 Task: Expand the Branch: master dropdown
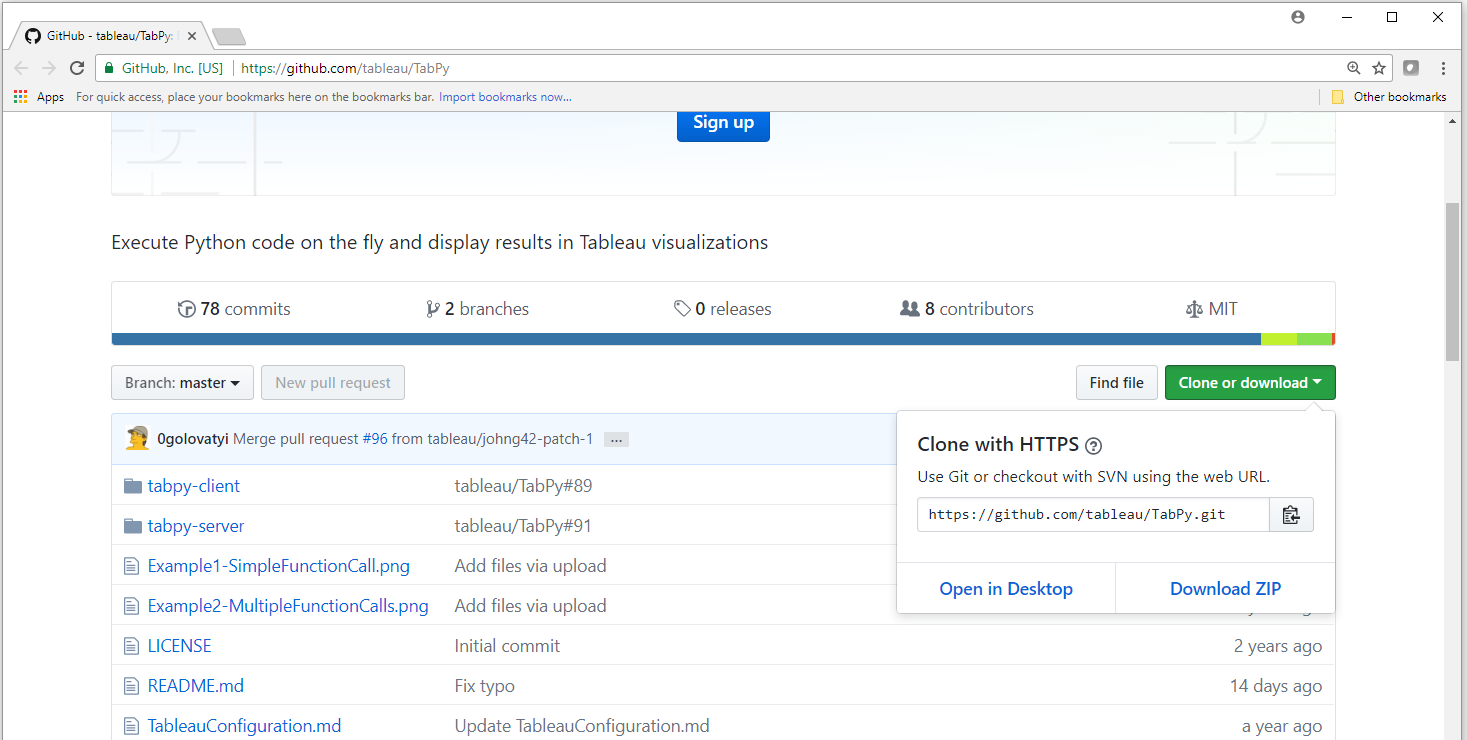(x=182, y=383)
